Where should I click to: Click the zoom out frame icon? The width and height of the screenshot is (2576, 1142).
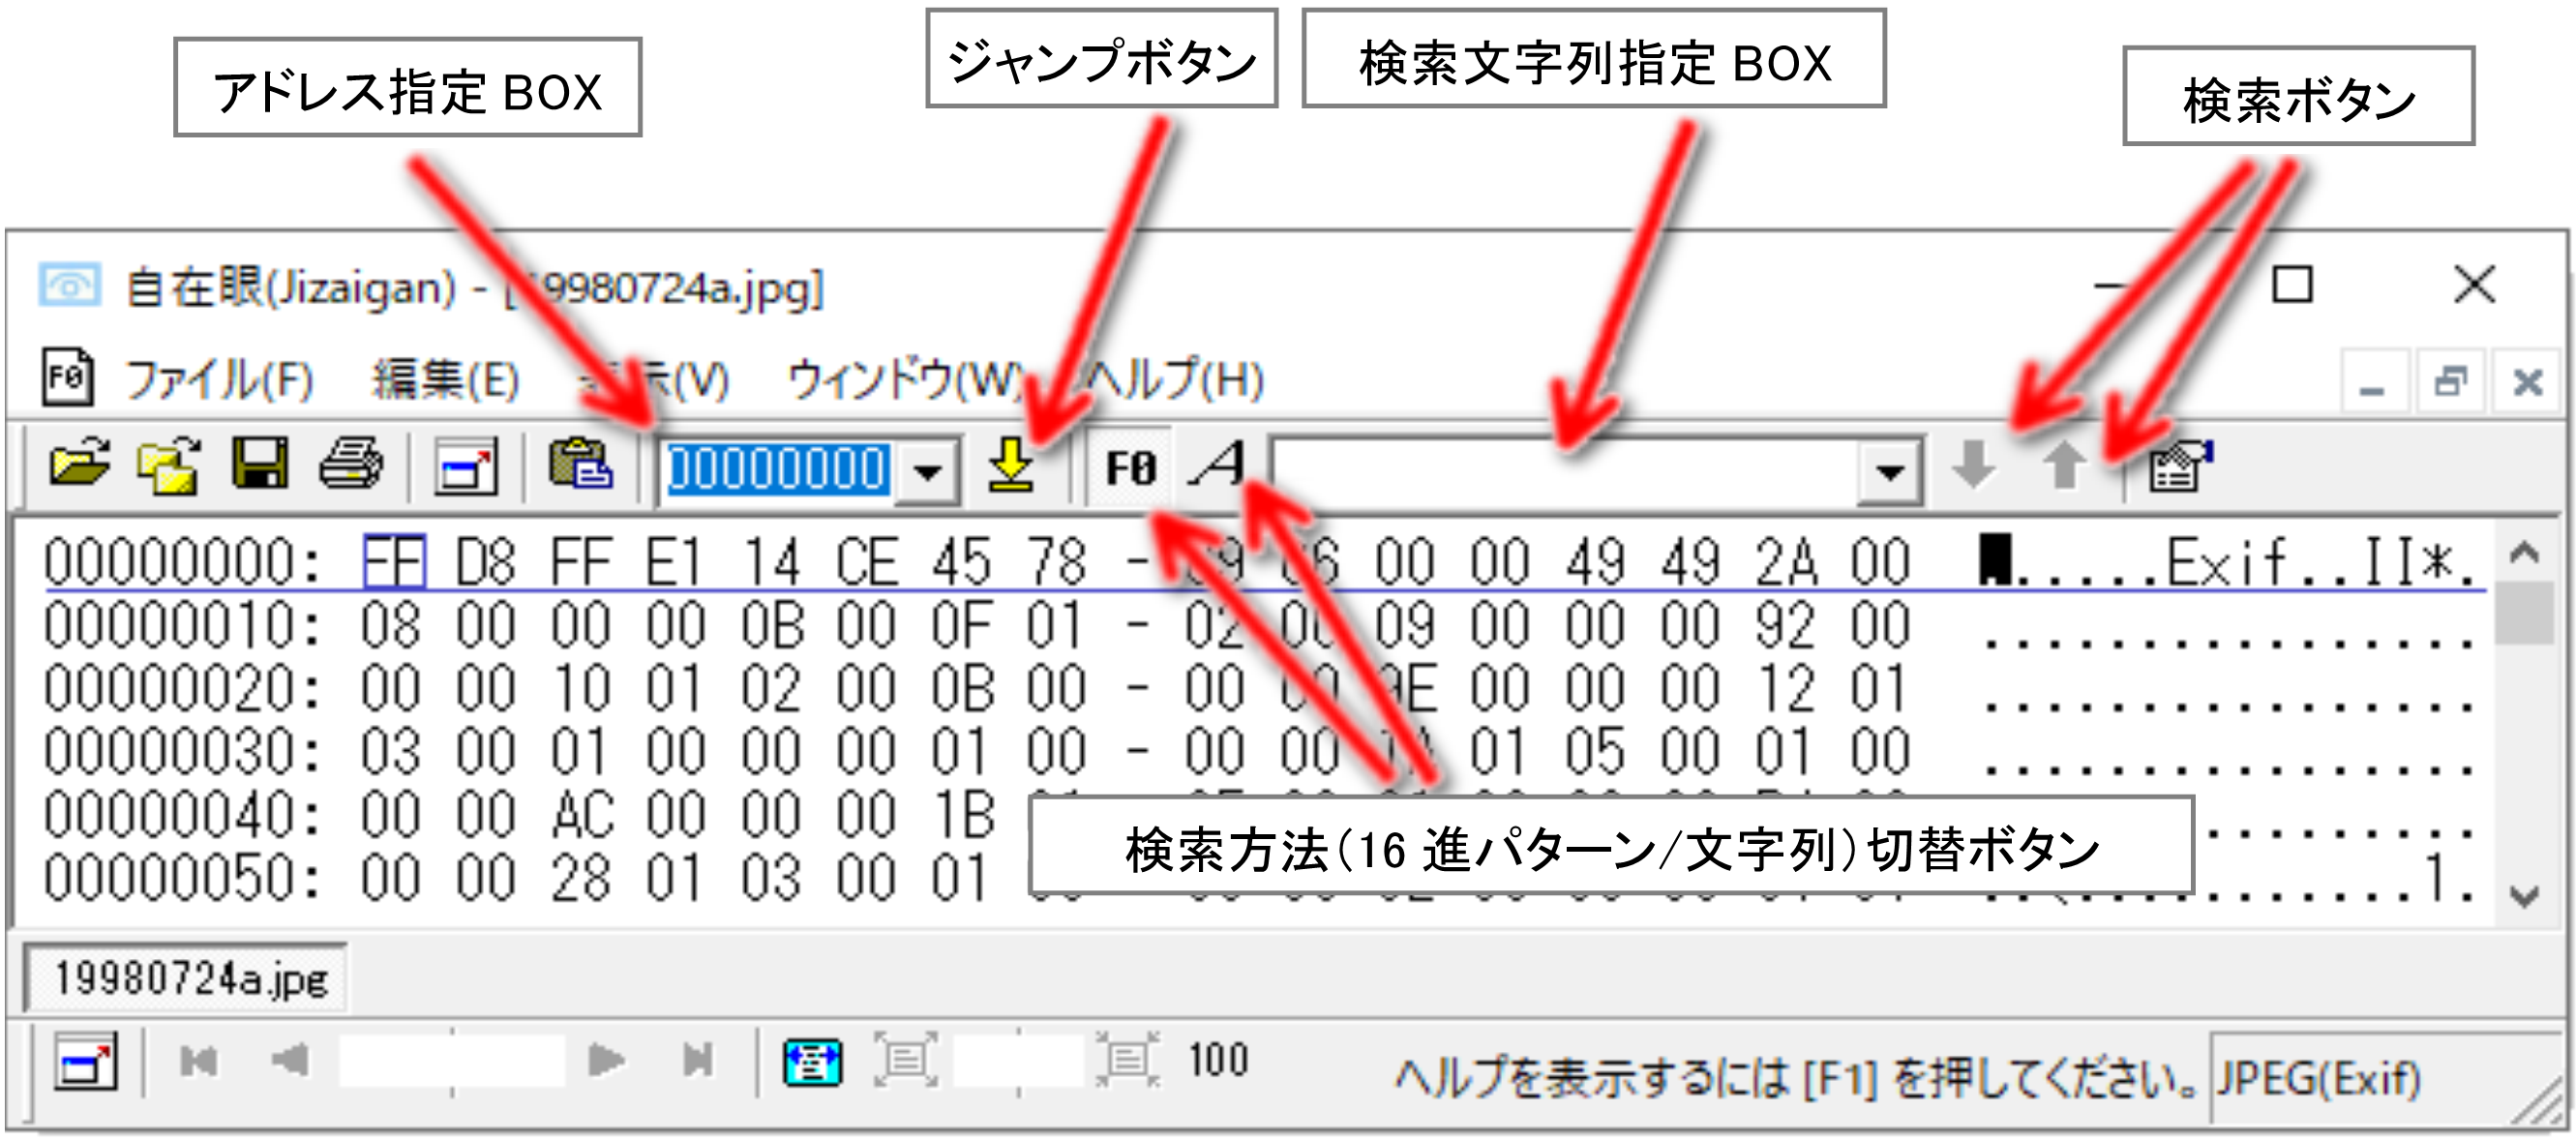[x=905, y=1060]
